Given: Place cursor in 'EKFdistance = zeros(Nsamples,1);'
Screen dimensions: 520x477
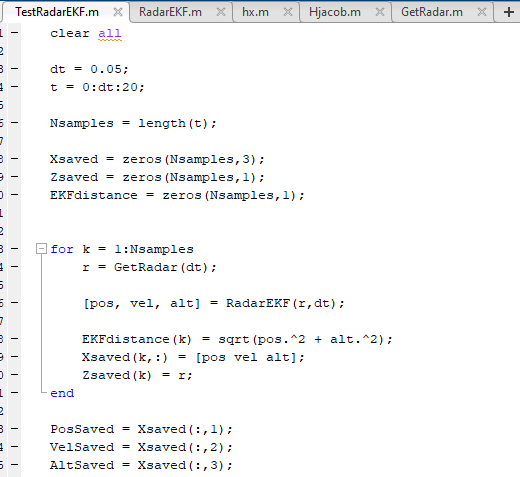Looking at the screenshot, I should tap(177, 195).
